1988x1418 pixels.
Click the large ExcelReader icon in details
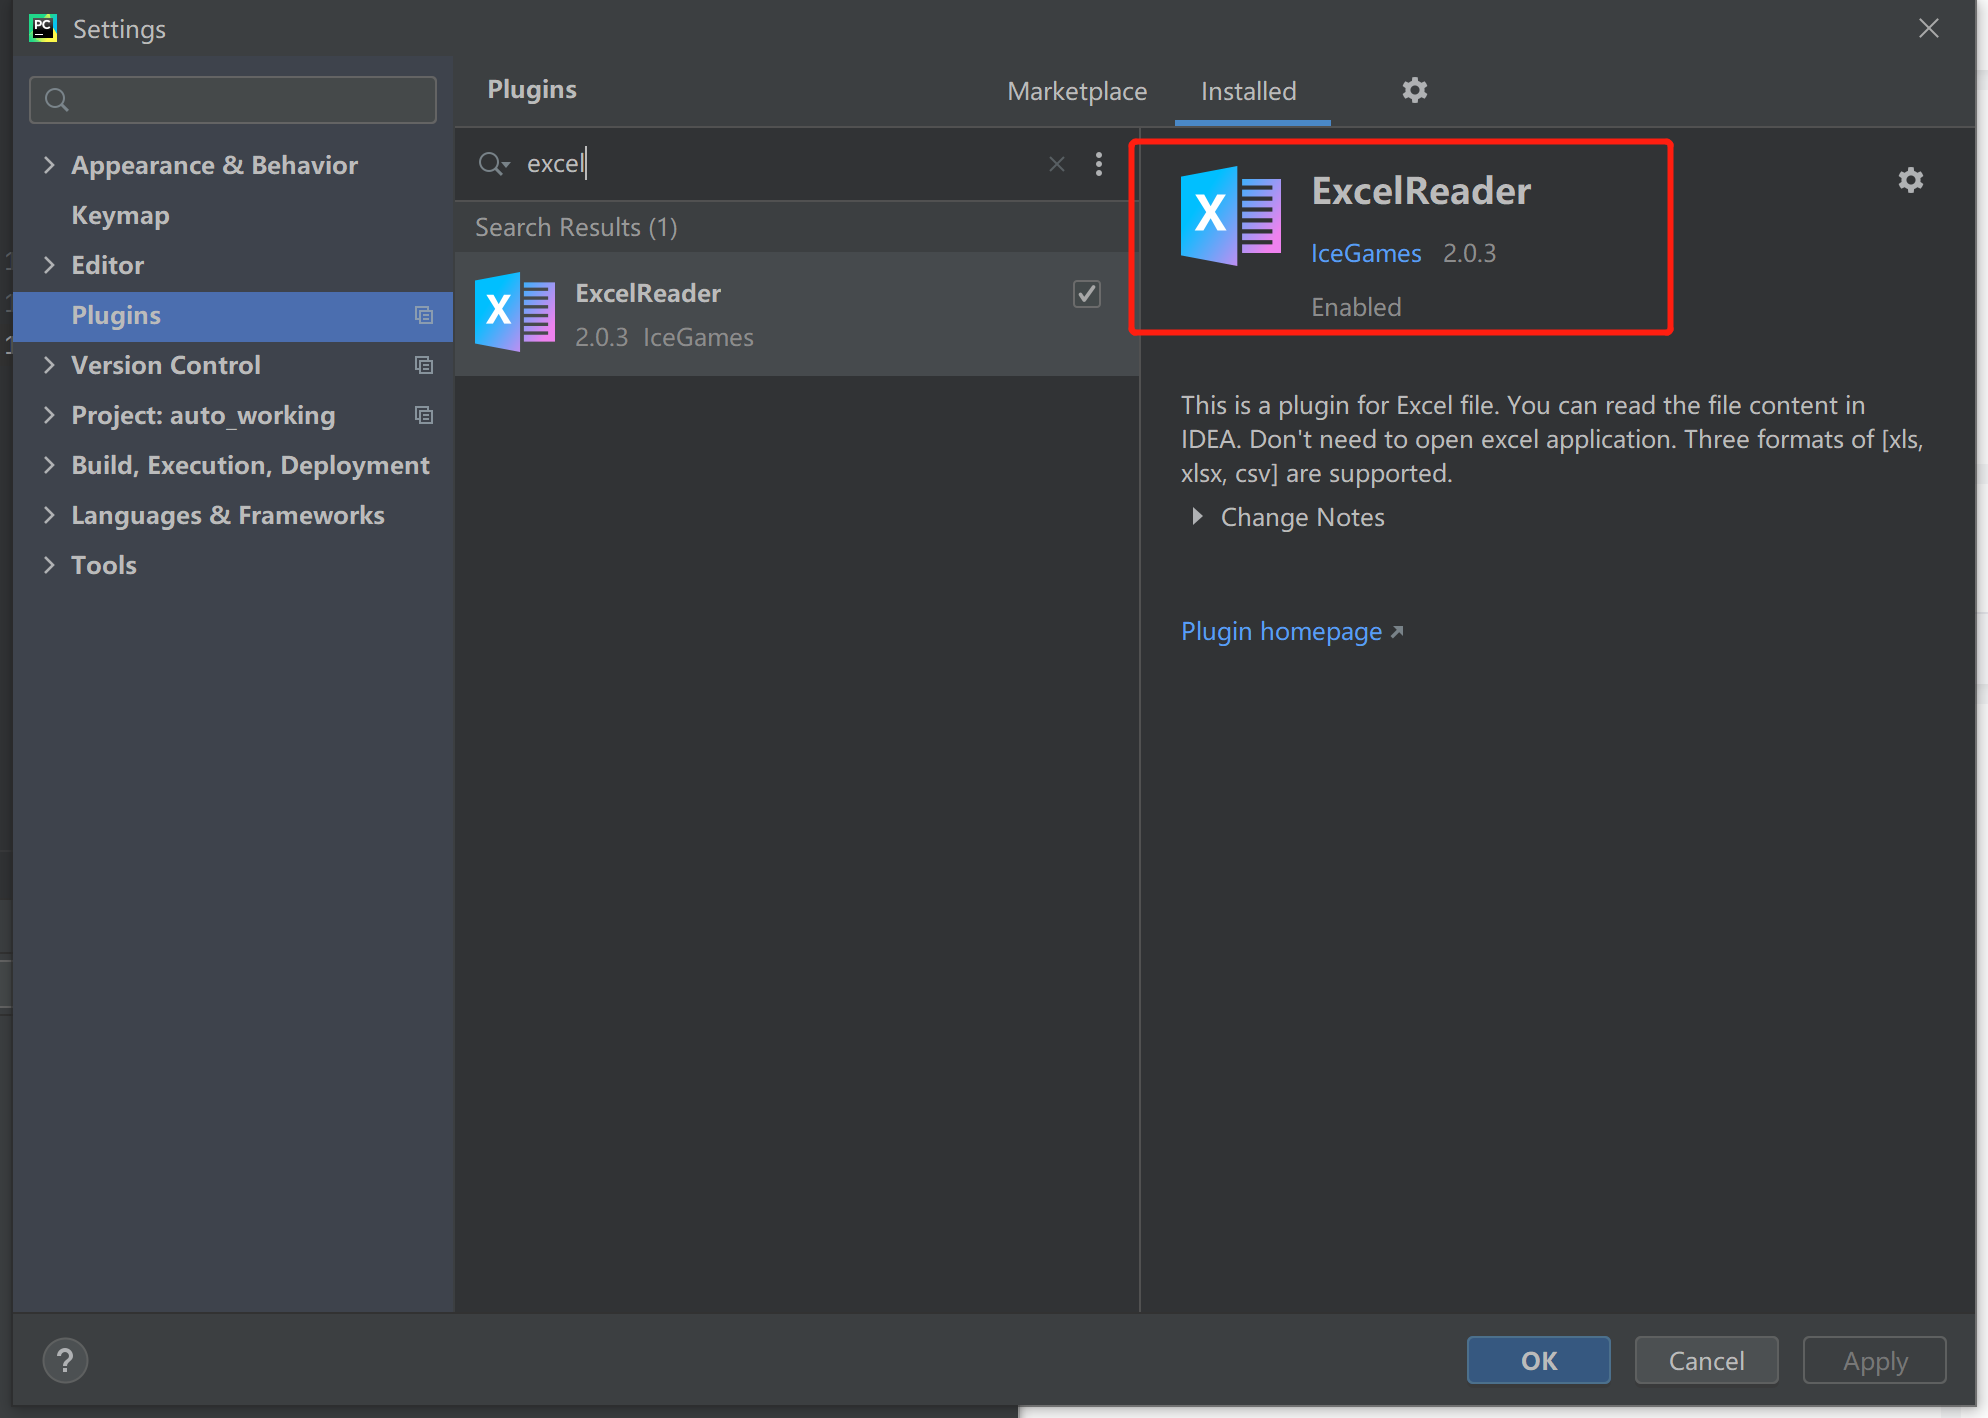coord(1231,215)
